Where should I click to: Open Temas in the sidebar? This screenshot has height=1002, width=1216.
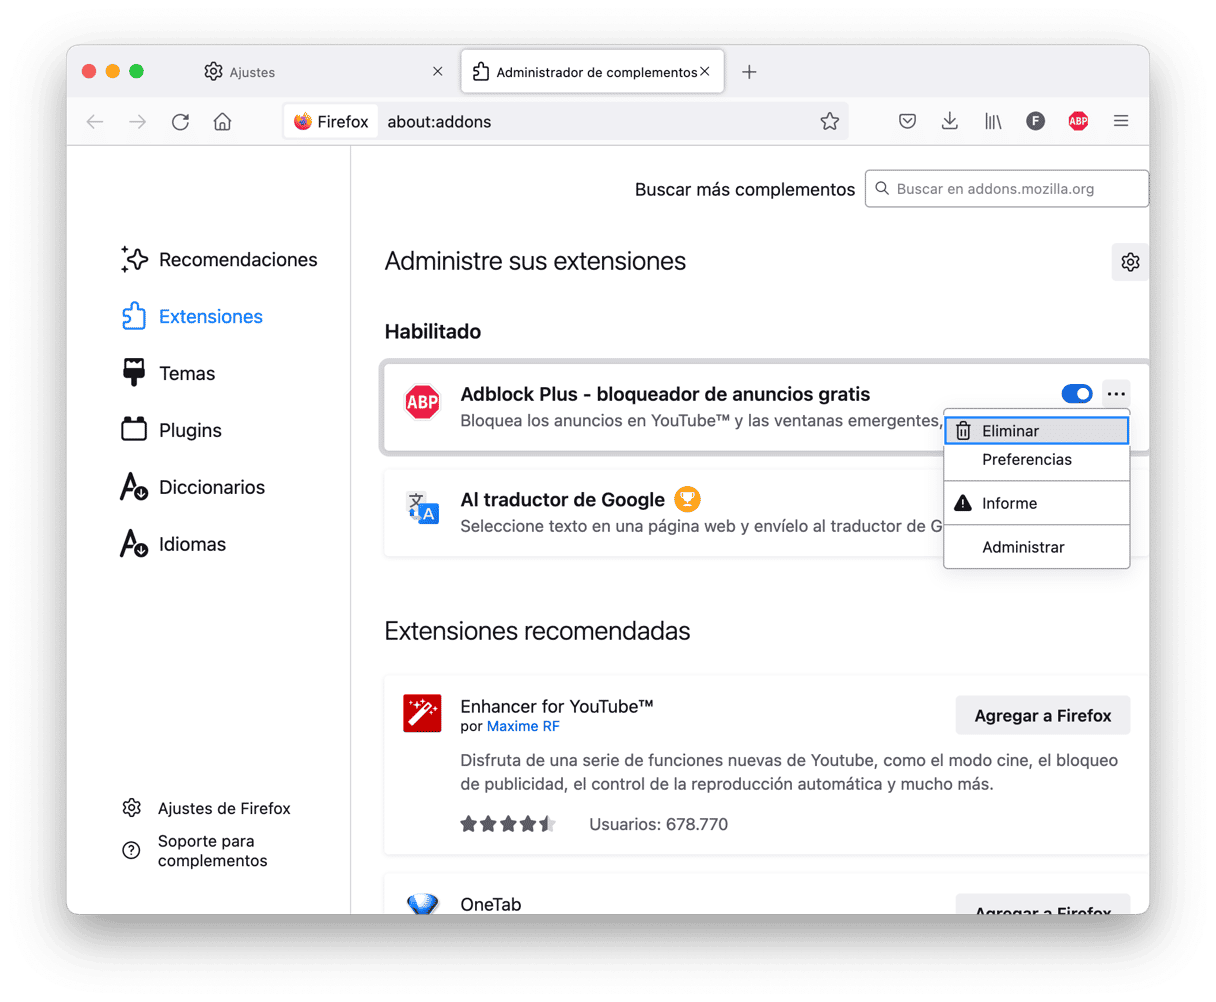(168, 374)
